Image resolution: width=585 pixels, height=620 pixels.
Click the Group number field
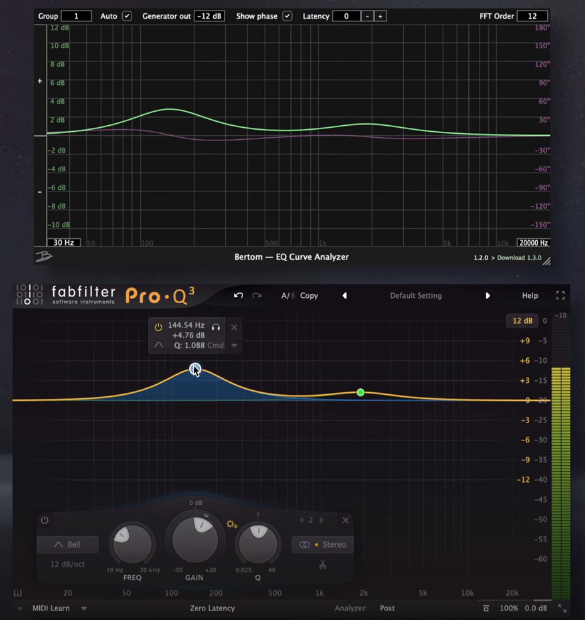(x=76, y=16)
